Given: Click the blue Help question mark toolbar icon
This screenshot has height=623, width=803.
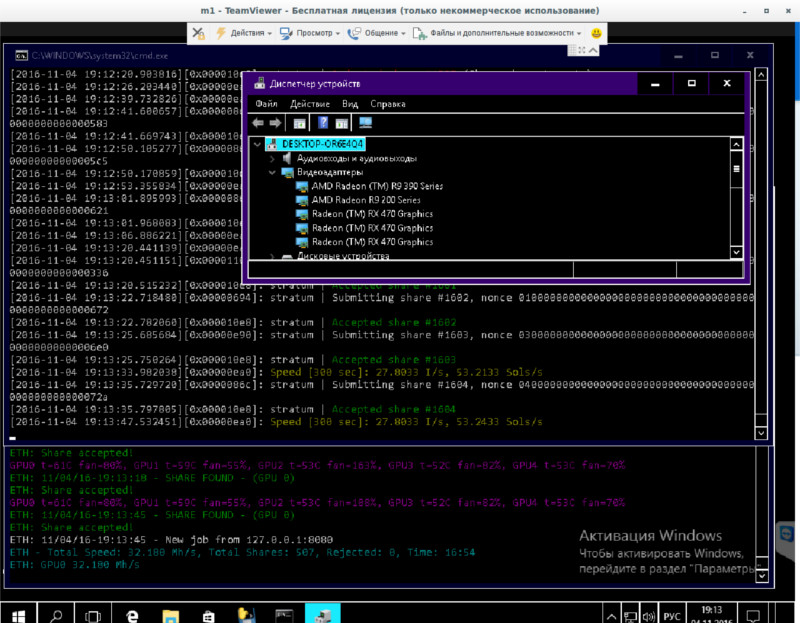Looking at the screenshot, I should click(x=323, y=123).
